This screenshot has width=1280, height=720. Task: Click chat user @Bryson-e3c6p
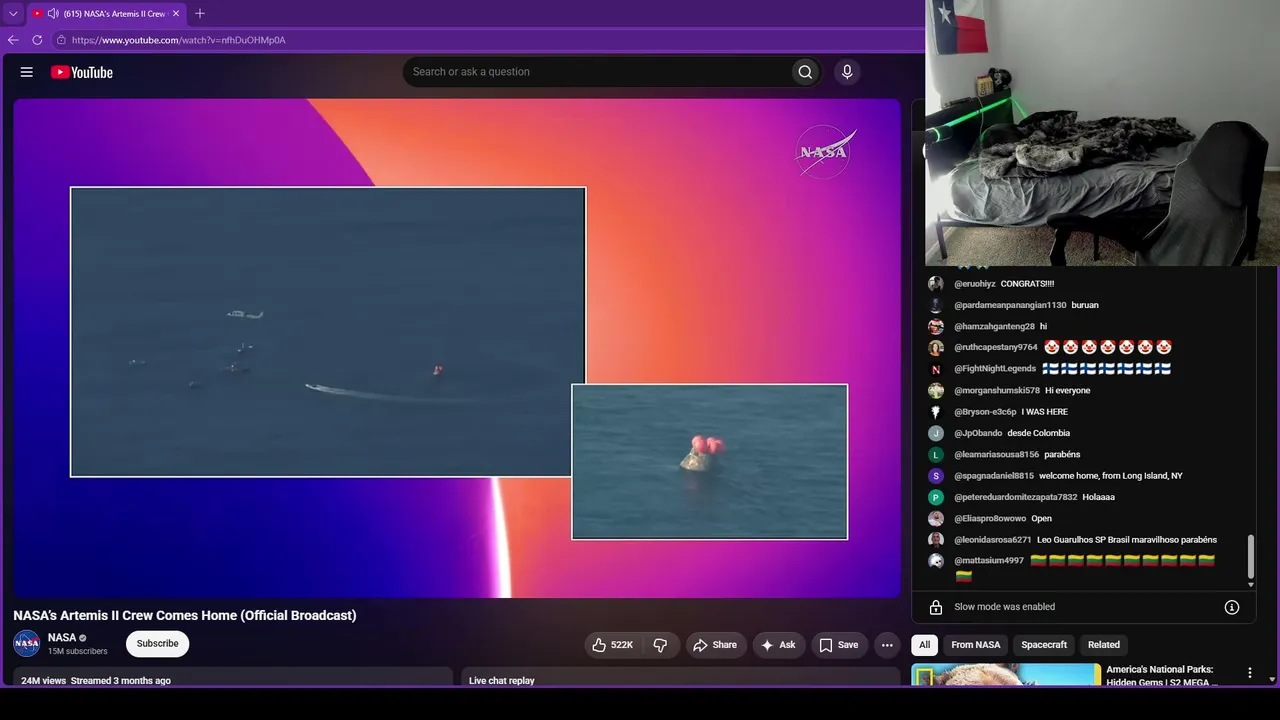[985, 412]
